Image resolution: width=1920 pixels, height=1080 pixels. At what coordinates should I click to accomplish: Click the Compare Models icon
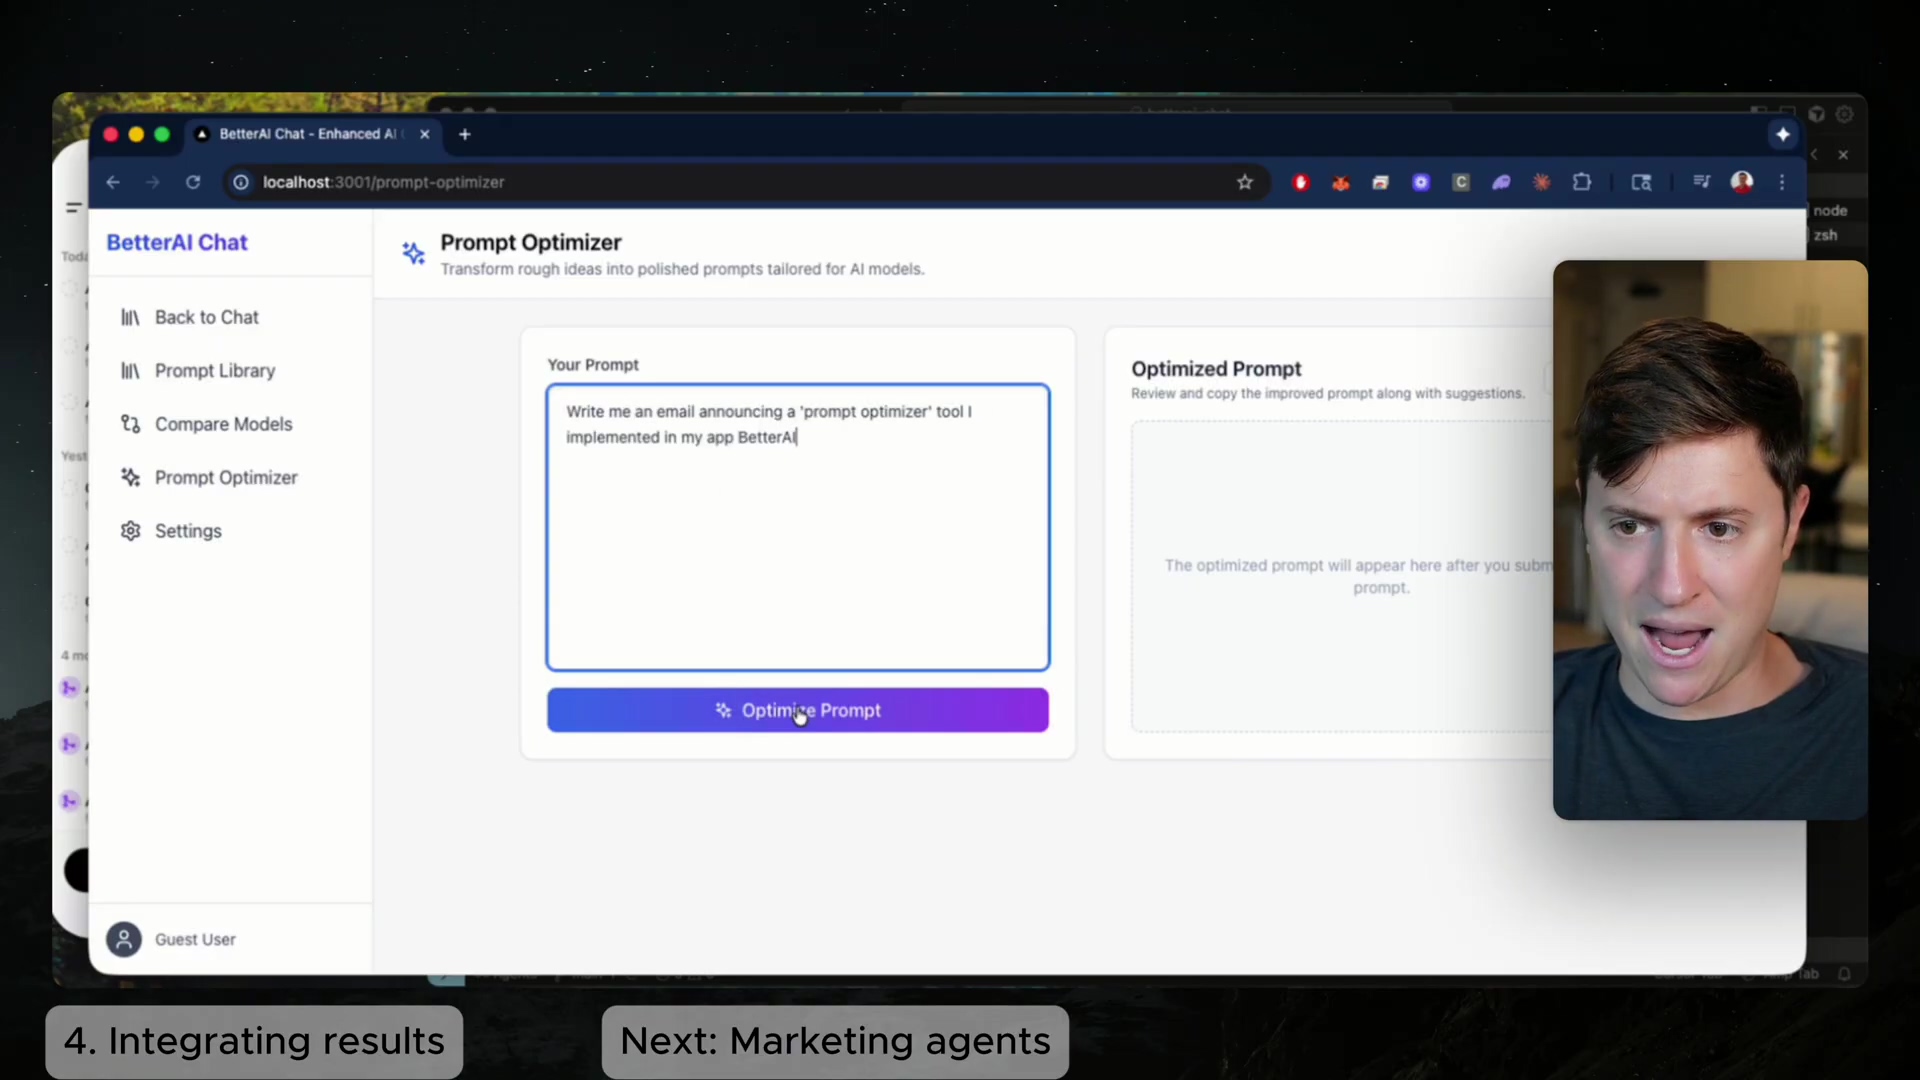click(x=130, y=424)
